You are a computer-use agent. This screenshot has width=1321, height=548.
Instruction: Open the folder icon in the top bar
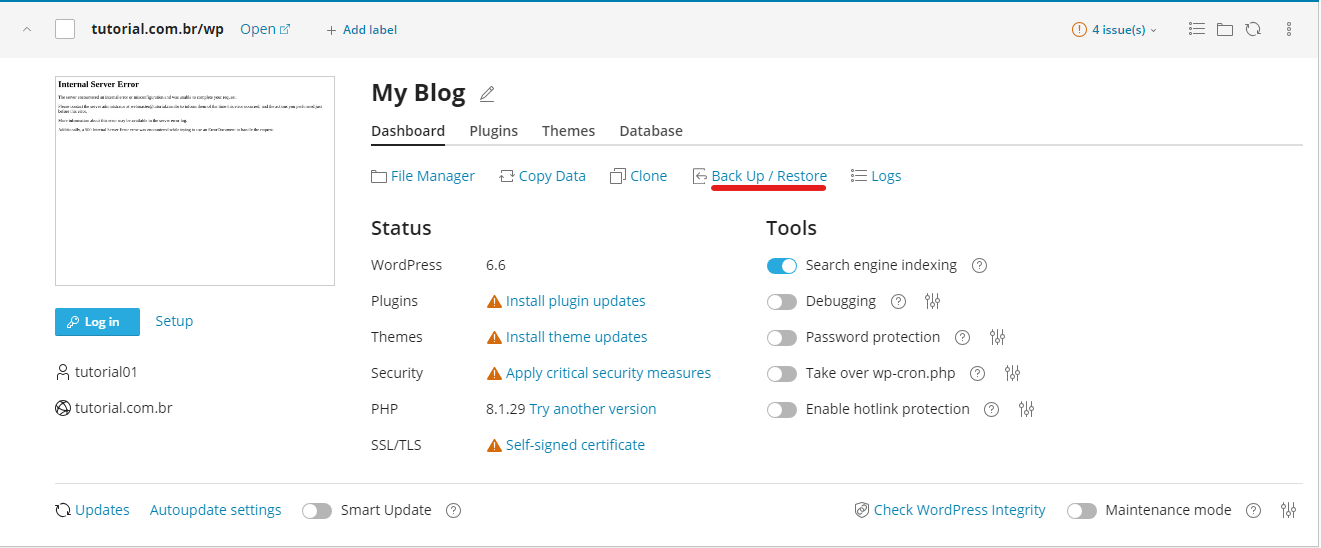tap(1225, 30)
